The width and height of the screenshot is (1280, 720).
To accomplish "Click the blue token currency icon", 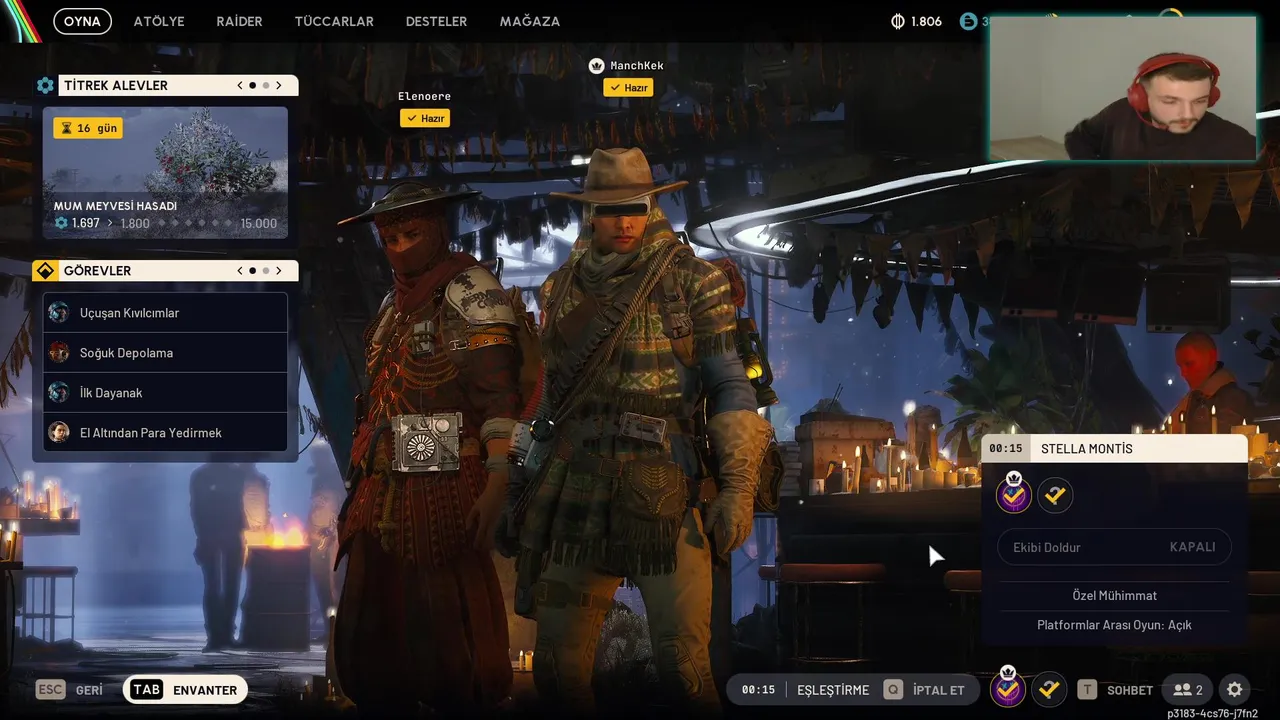I will click(967, 21).
